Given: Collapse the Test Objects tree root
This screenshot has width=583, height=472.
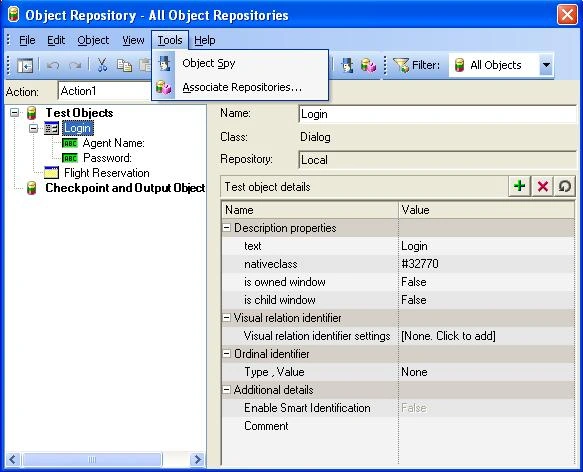Looking at the screenshot, I should (14, 112).
